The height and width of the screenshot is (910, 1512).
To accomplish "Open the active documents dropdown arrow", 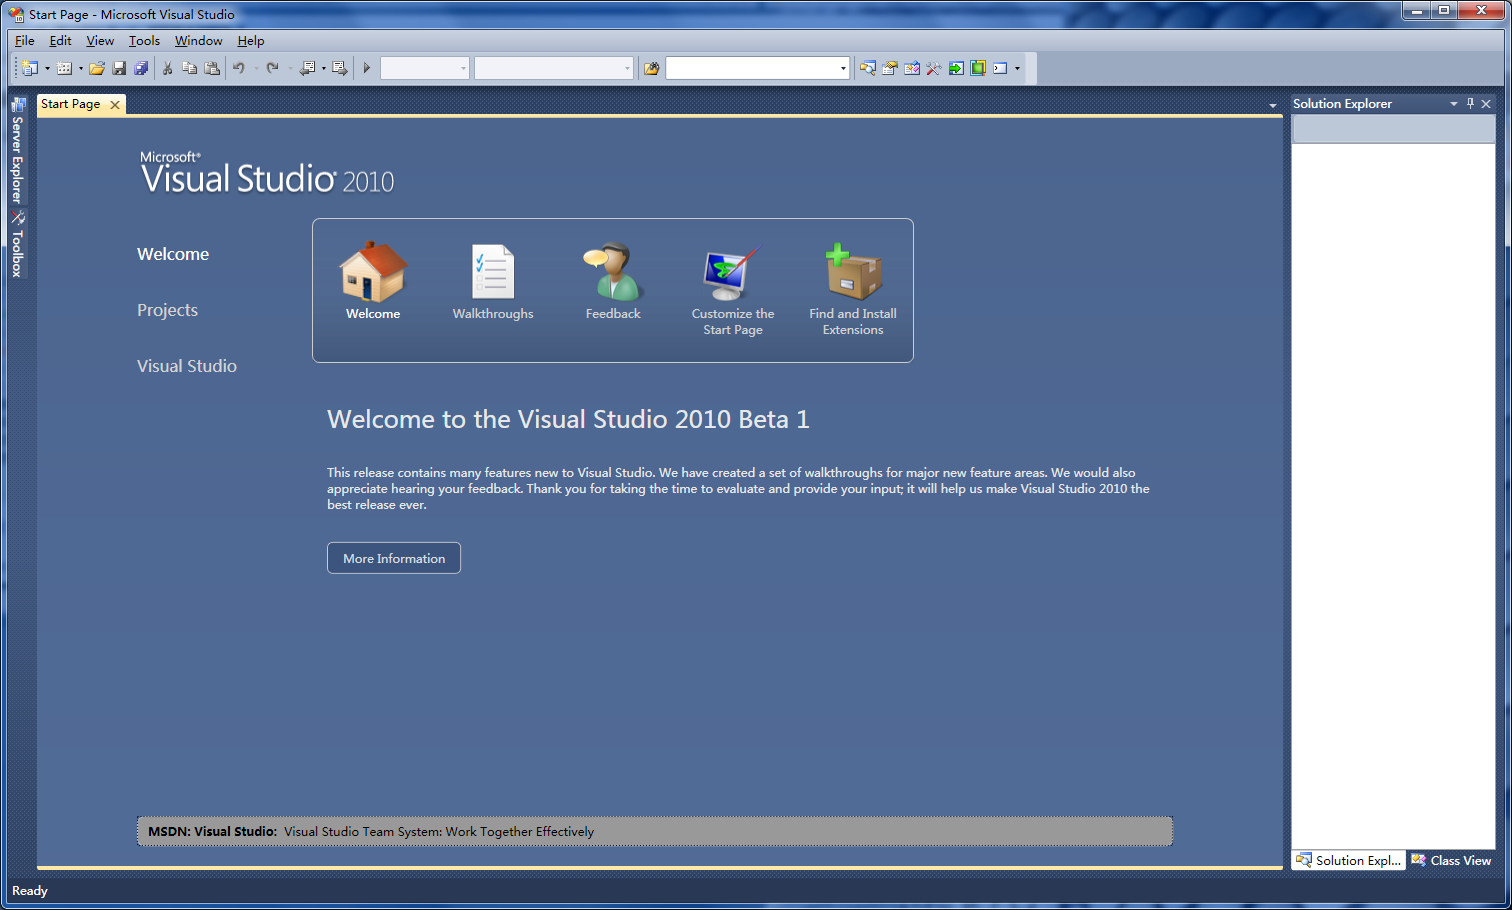I will (x=1273, y=105).
